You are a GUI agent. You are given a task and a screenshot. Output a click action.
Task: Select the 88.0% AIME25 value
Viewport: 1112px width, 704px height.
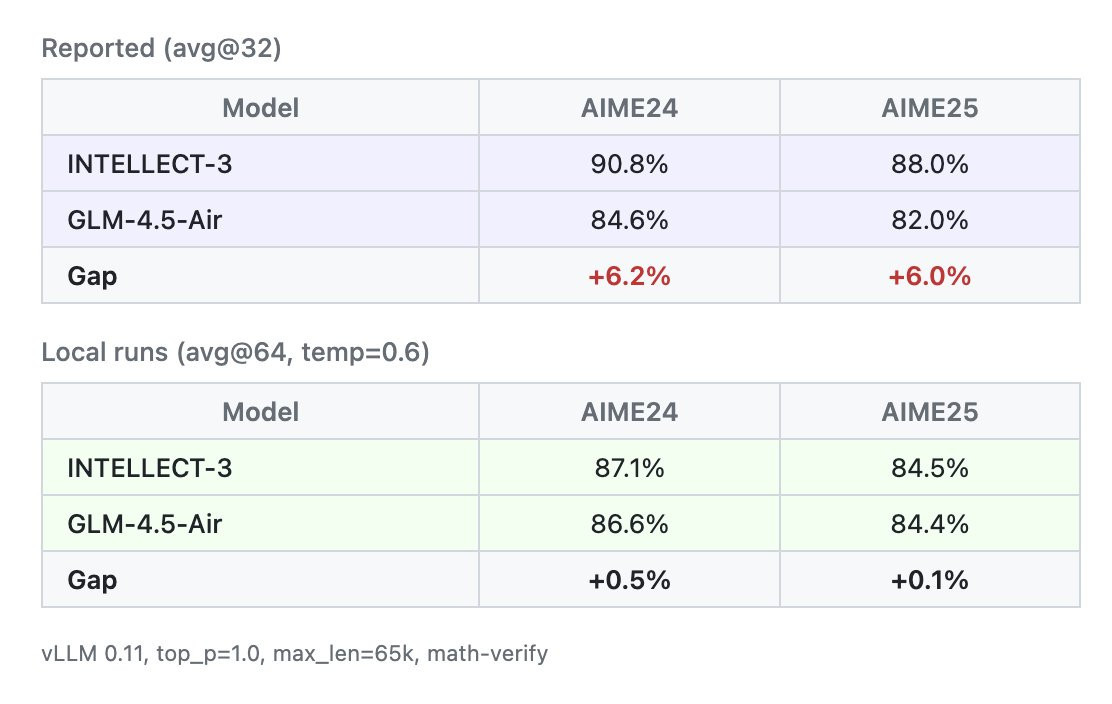(929, 164)
